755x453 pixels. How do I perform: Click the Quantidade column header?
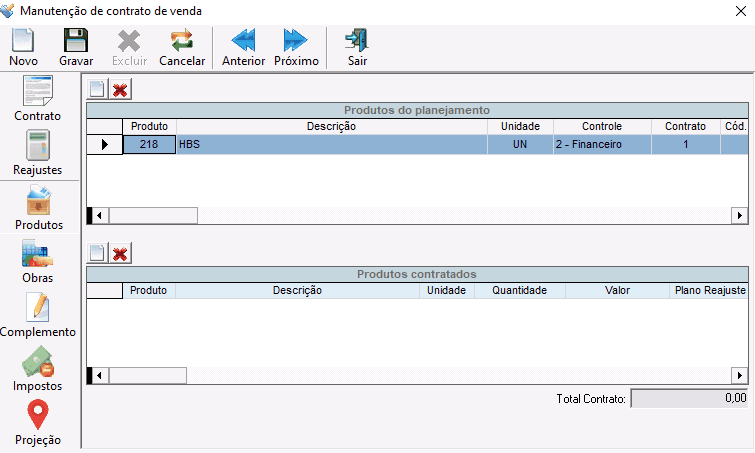pos(520,291)
